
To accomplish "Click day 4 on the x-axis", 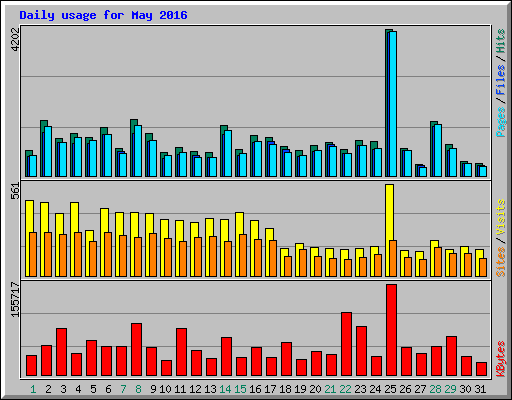I will pyautogui.click(x=78, y=389).
